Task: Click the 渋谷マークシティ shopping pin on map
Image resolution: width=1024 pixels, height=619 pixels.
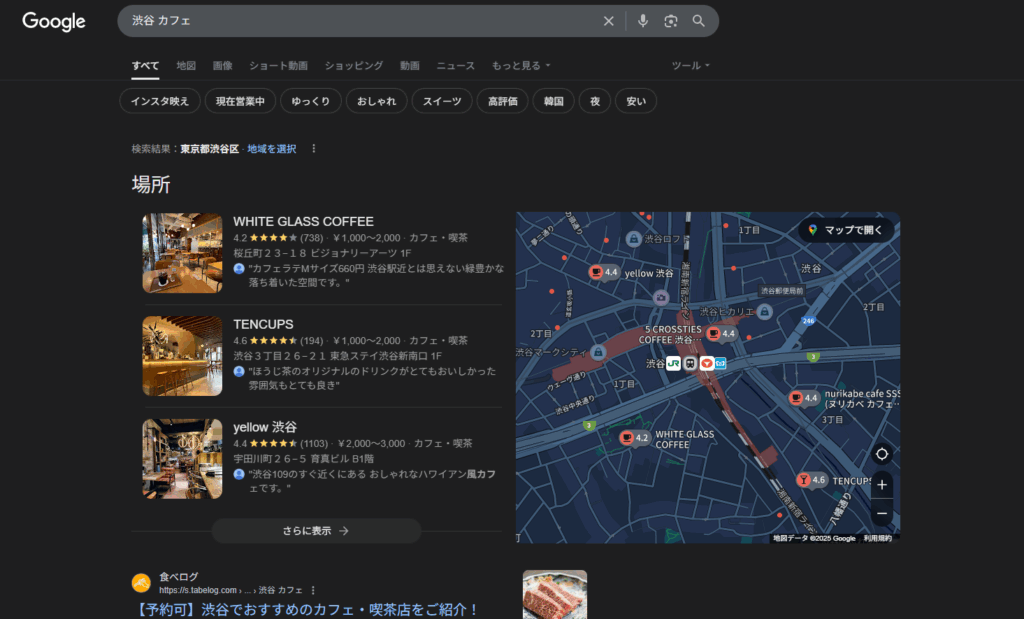Action: click(x=598, y=353)
